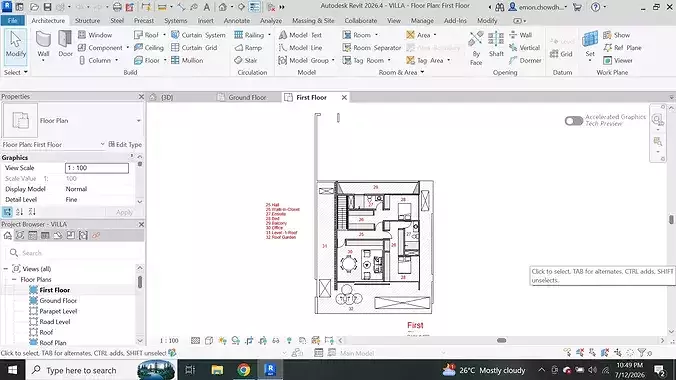
Task: Open the Model Group dropdown arrow
Action: (333, 60)
